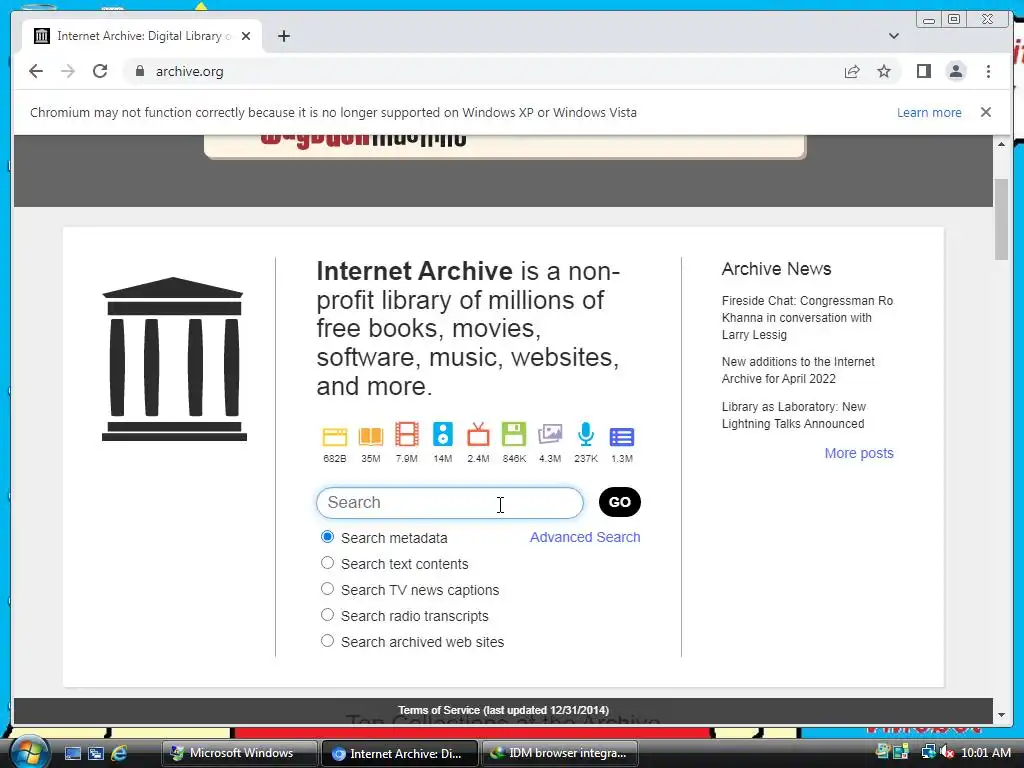Screen dimensions: 1024x768
Task: Click Show Desktop quick launch icon
Action: tap(72, 753)
